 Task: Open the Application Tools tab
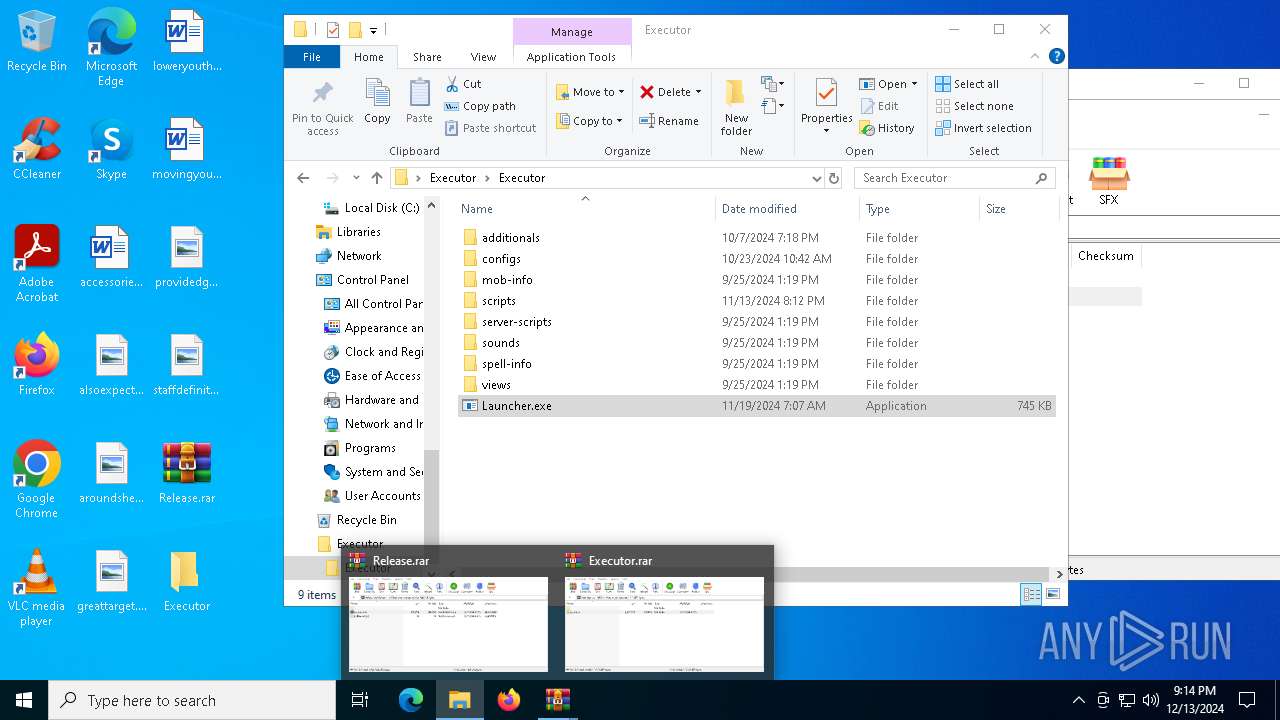pyautogui.click(x=571, y=57)
